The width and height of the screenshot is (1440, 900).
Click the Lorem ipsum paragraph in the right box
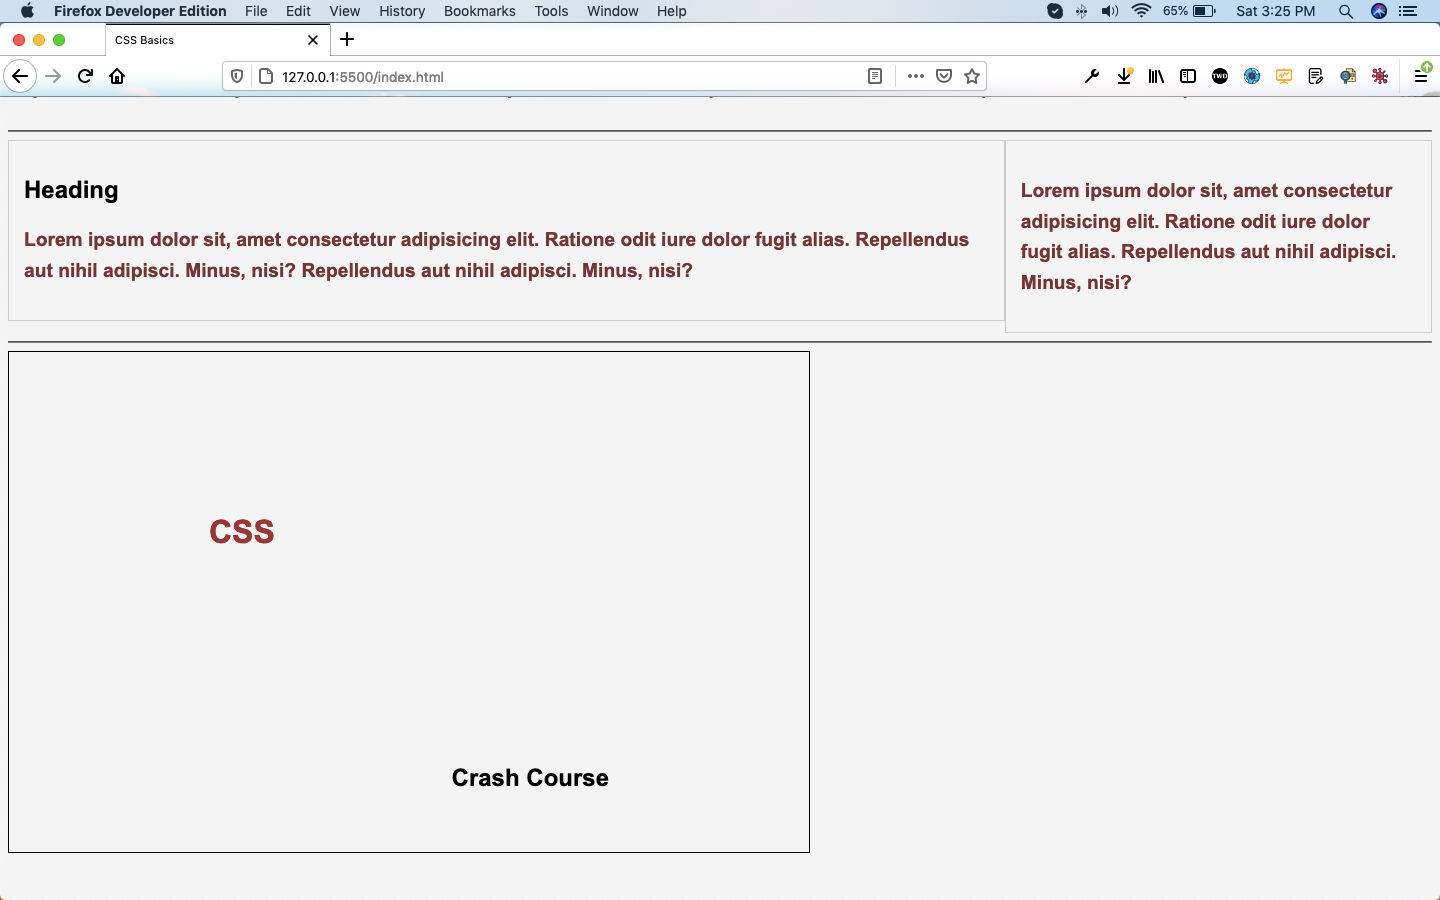tap(1208, 236)
